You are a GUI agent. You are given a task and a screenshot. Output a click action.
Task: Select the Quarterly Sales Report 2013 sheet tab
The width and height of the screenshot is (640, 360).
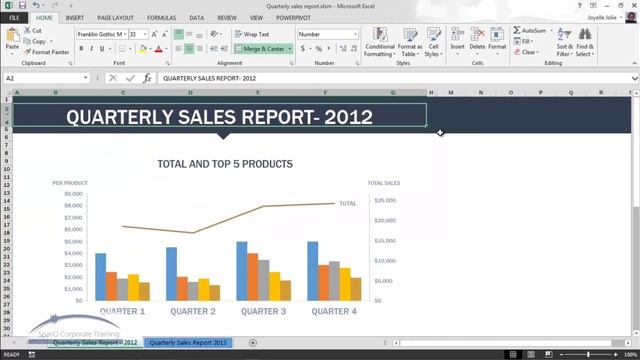coord(188,343)
